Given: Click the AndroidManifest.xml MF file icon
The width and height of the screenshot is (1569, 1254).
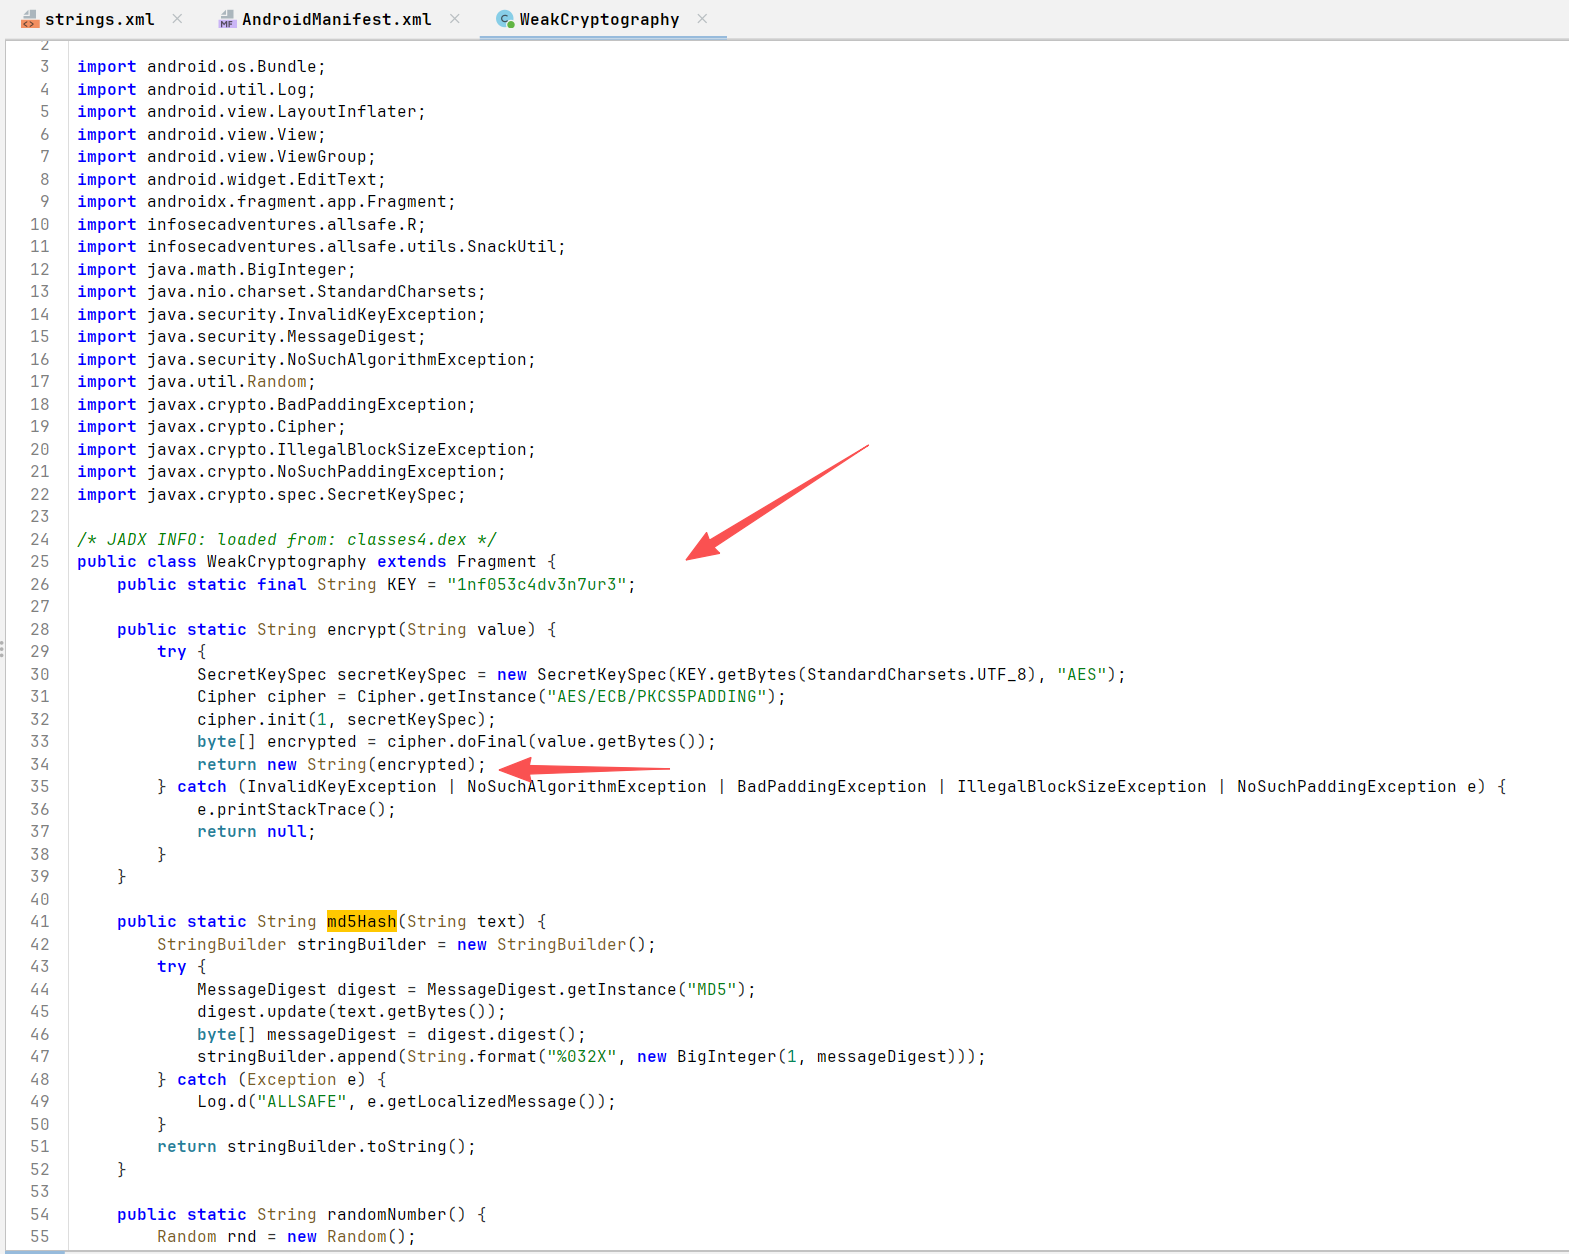Looking at the screenshot, I should click(227, 20).
